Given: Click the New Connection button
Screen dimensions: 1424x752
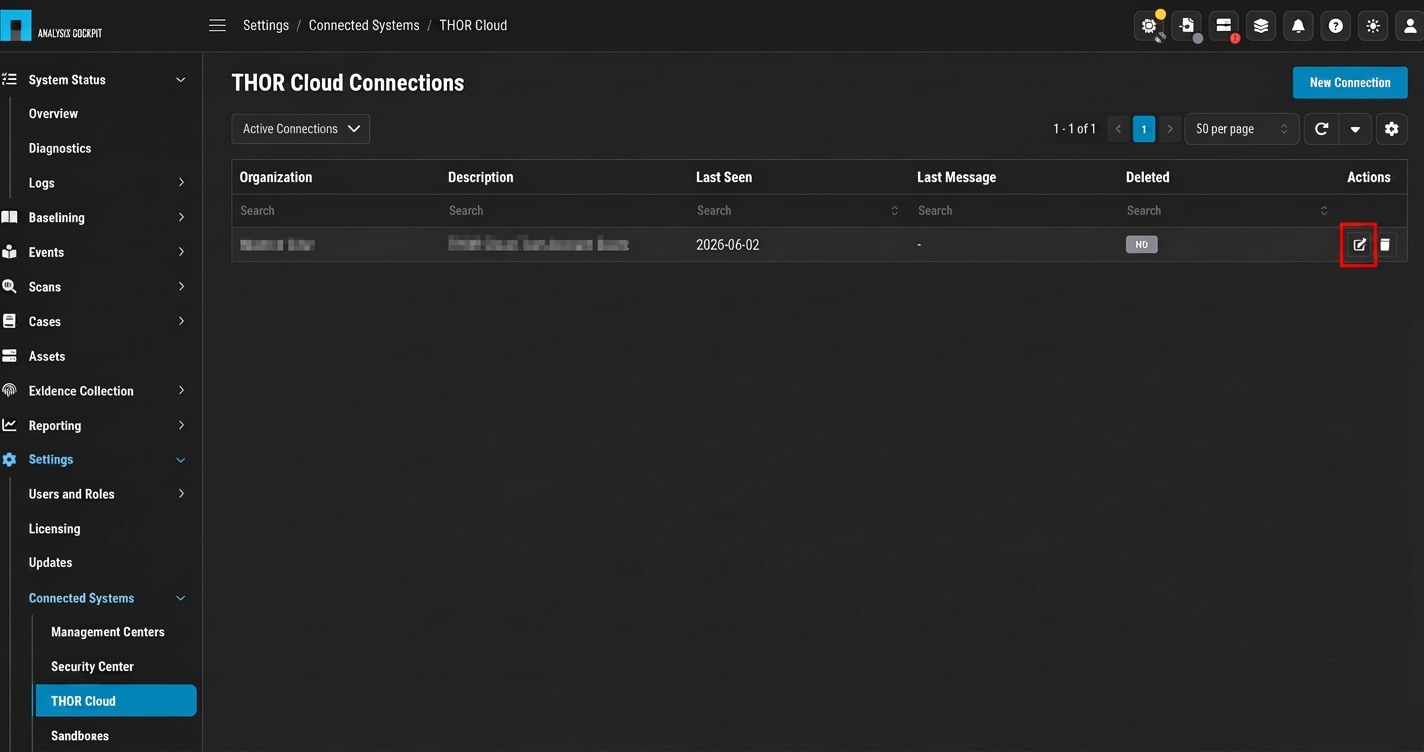Looking at the screenshot, I should tap(1350, 83).
